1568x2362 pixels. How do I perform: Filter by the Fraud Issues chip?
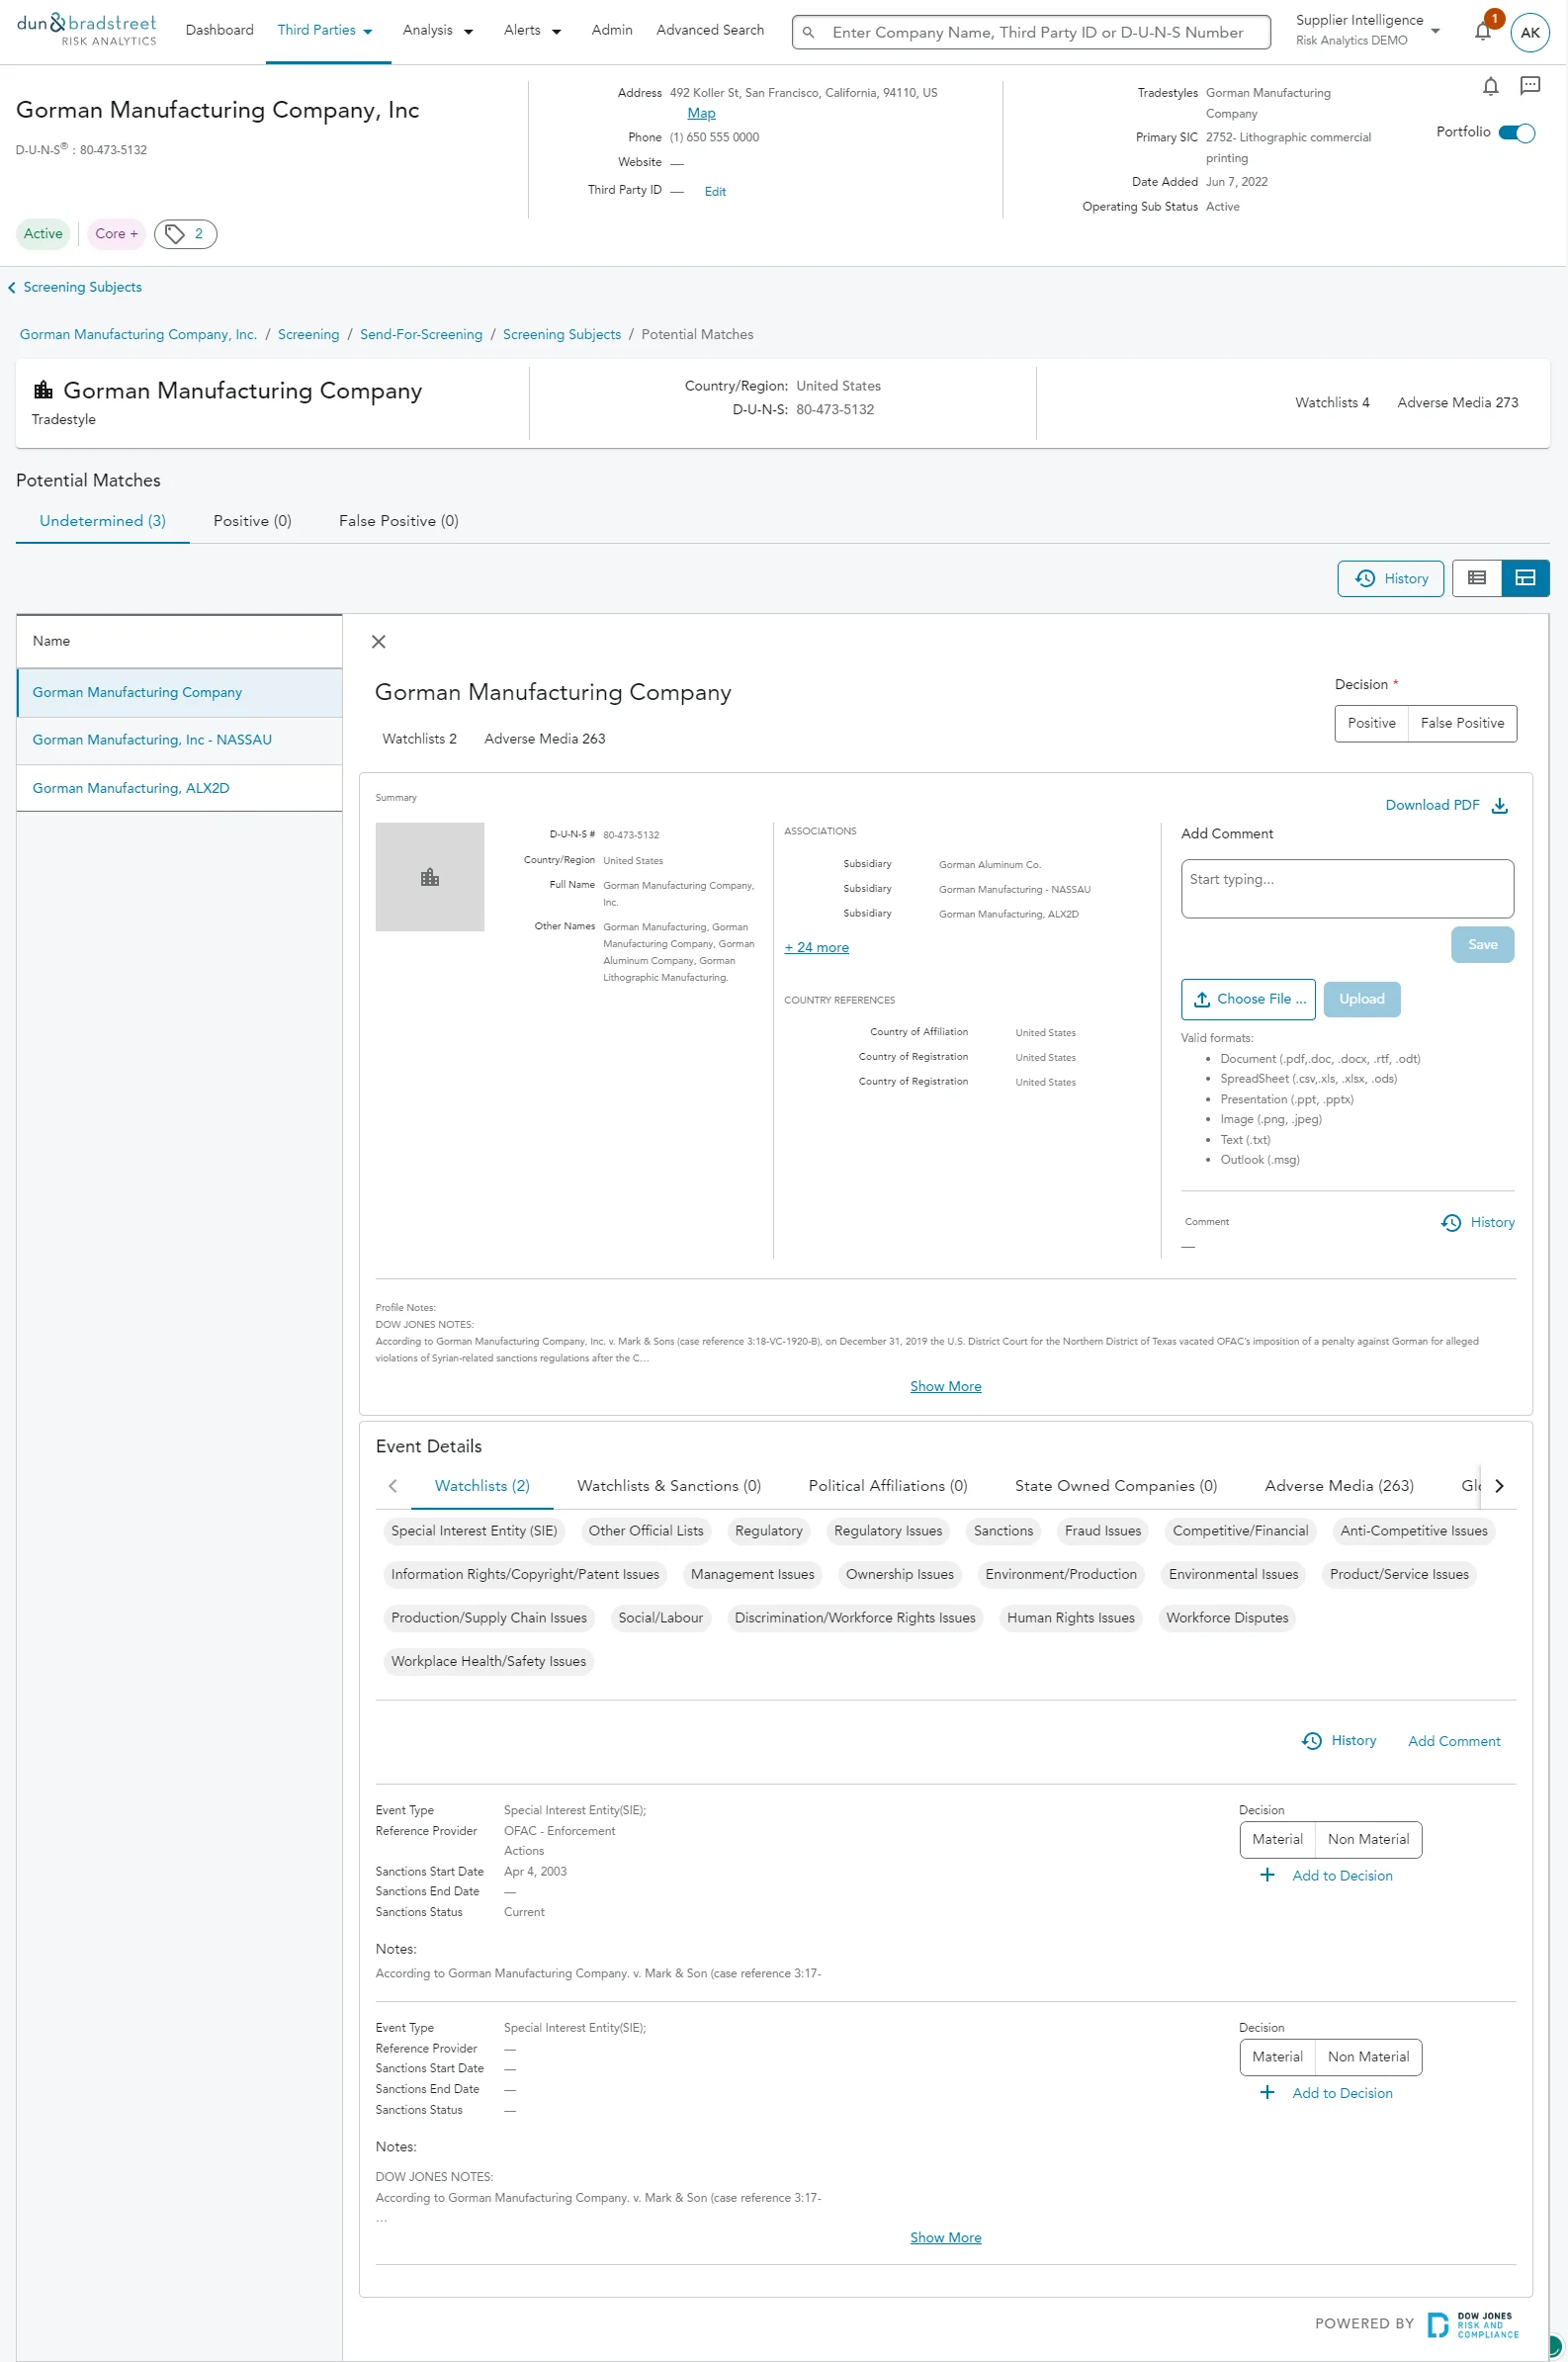(x=1102, y=1531)
